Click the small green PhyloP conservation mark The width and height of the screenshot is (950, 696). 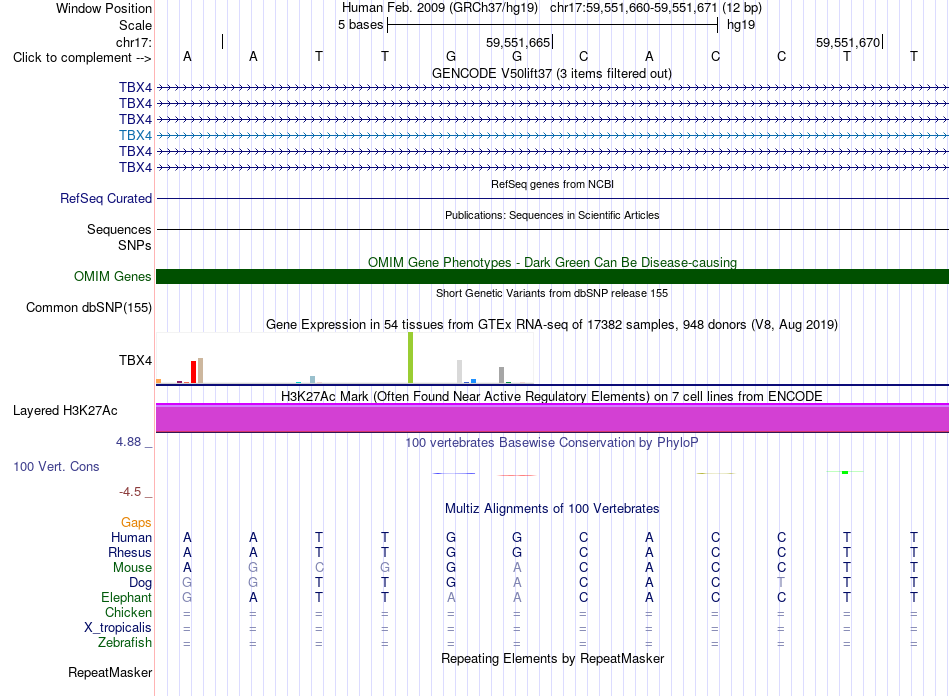pos(845,472)
